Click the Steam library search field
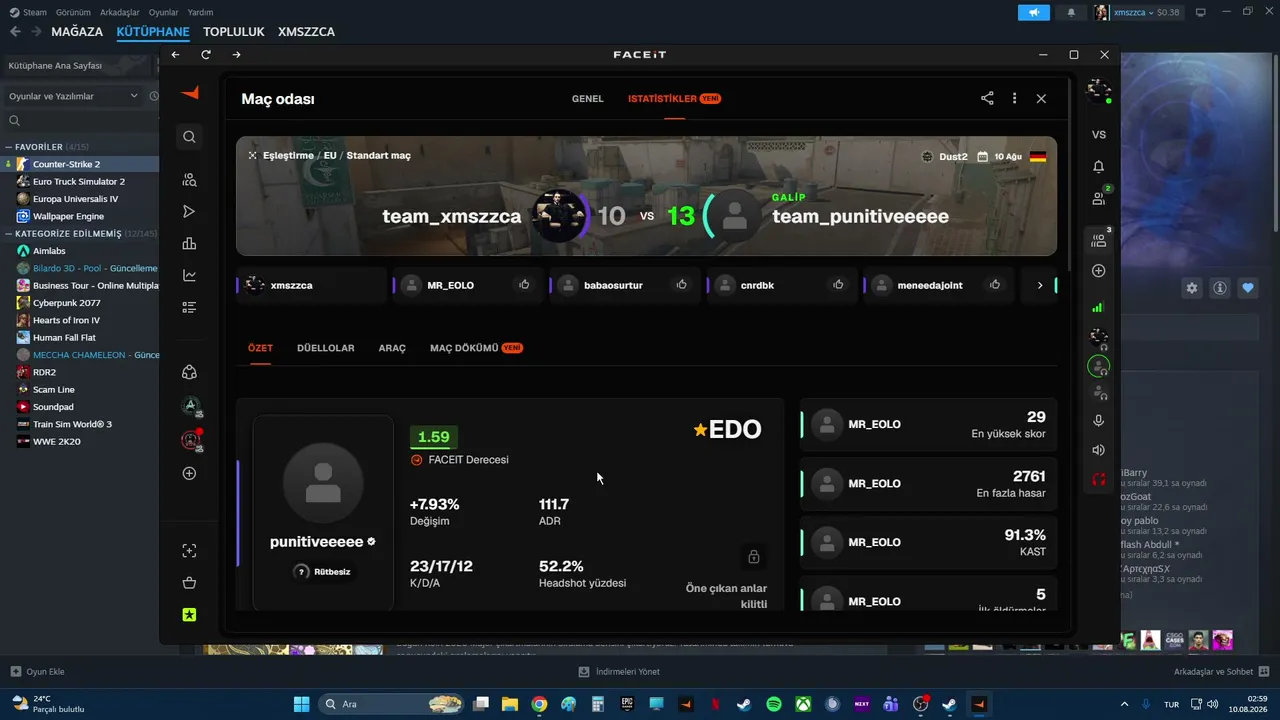Image resolution: width=1280 pixels, height=720 pixels. 80,121
